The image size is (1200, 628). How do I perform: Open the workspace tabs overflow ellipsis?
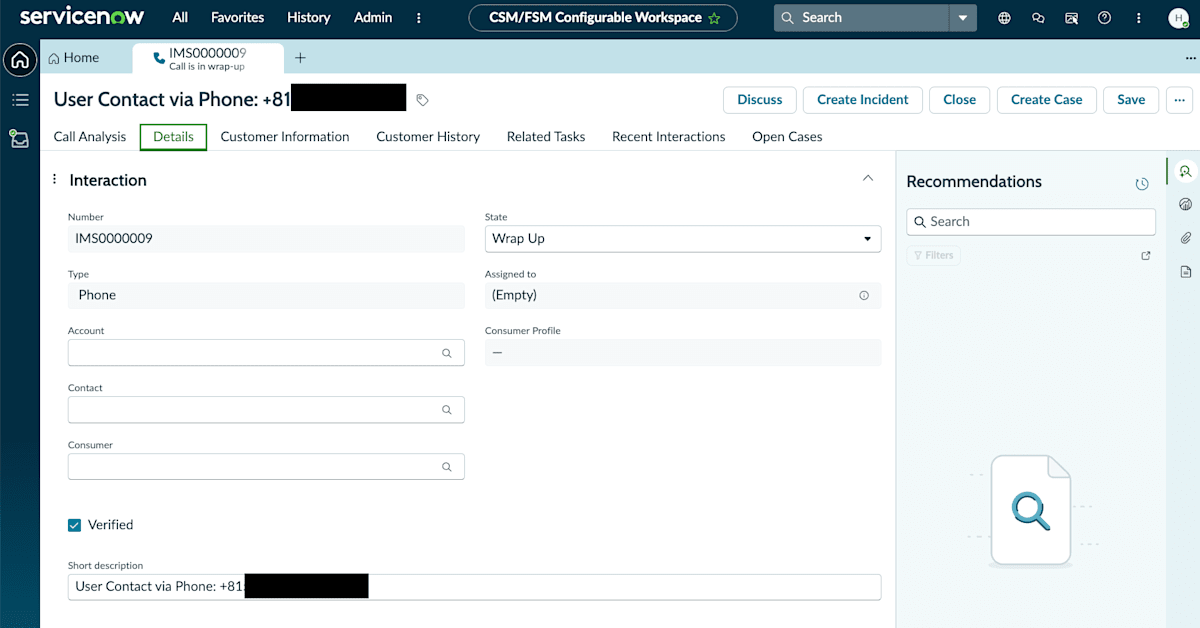point(1190,58)
